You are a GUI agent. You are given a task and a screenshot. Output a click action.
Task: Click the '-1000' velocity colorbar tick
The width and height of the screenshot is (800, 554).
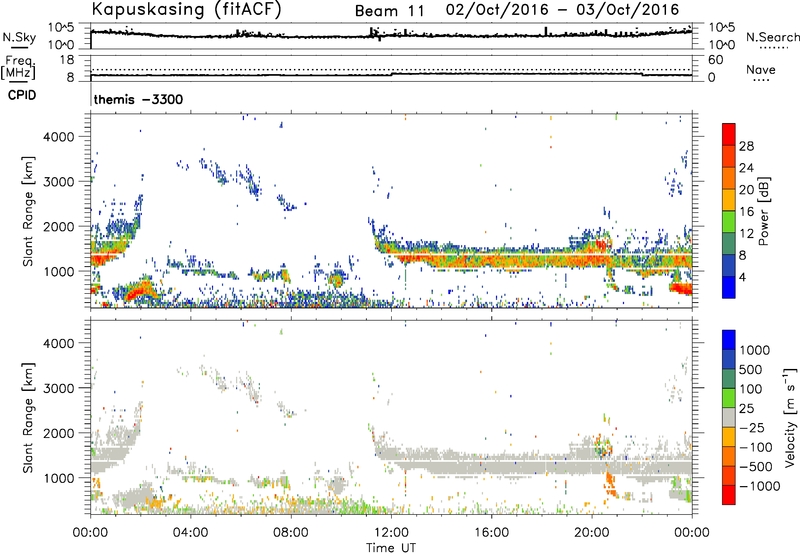click(x=760, y=486)
